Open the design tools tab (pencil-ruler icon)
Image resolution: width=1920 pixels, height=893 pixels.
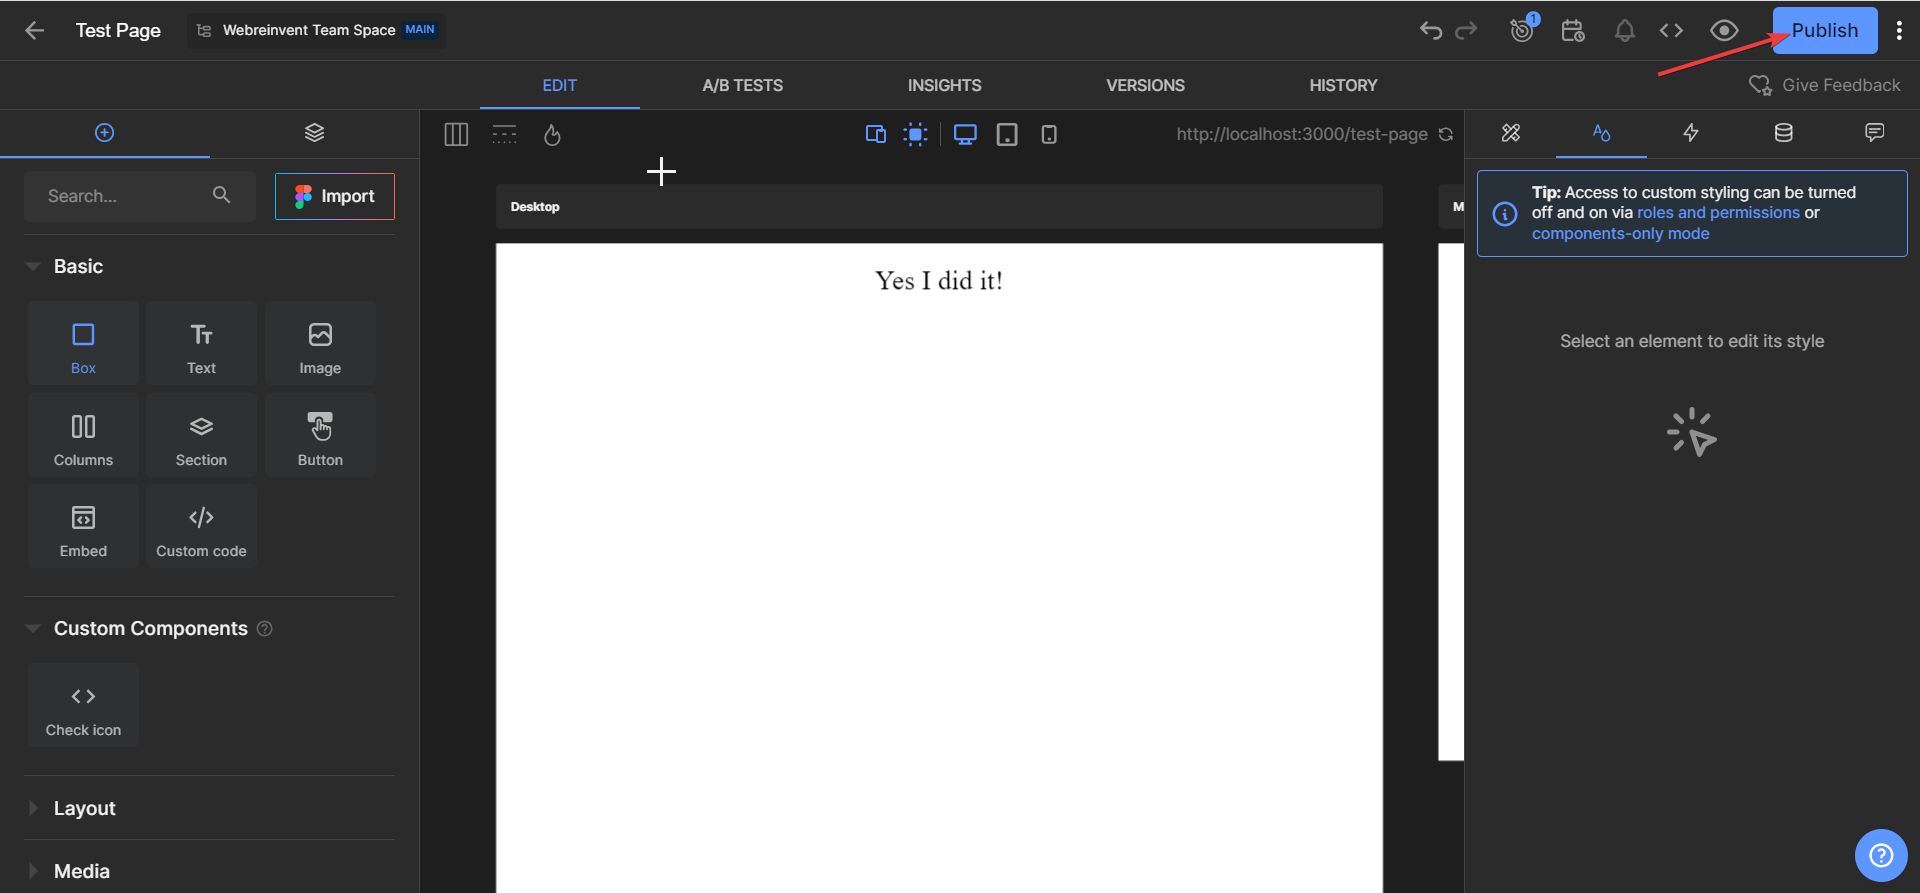1511,133
